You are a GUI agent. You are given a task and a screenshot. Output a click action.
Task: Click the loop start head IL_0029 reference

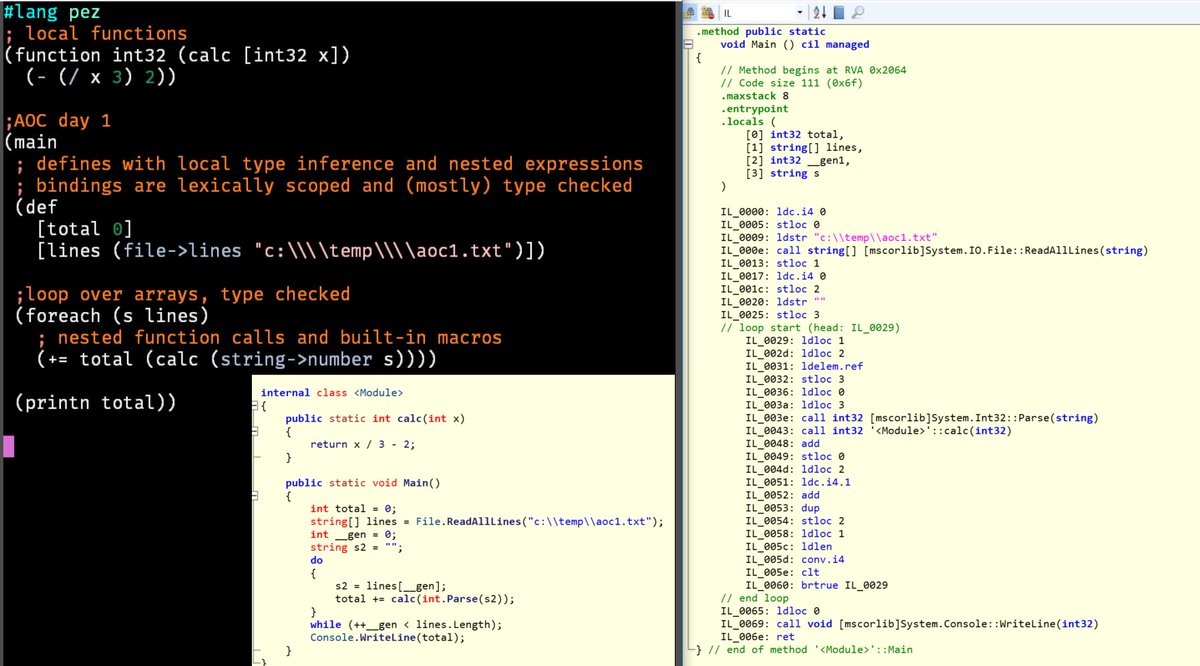(x=875, y=327)
